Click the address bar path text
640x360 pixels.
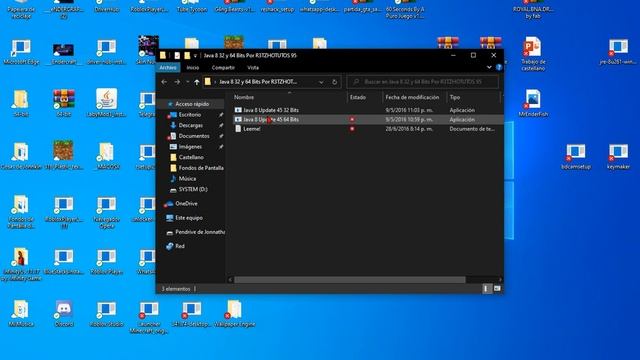(258, 82)
